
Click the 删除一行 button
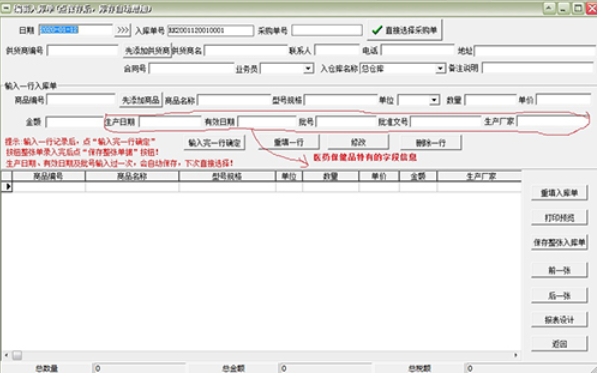pos(431,143)
